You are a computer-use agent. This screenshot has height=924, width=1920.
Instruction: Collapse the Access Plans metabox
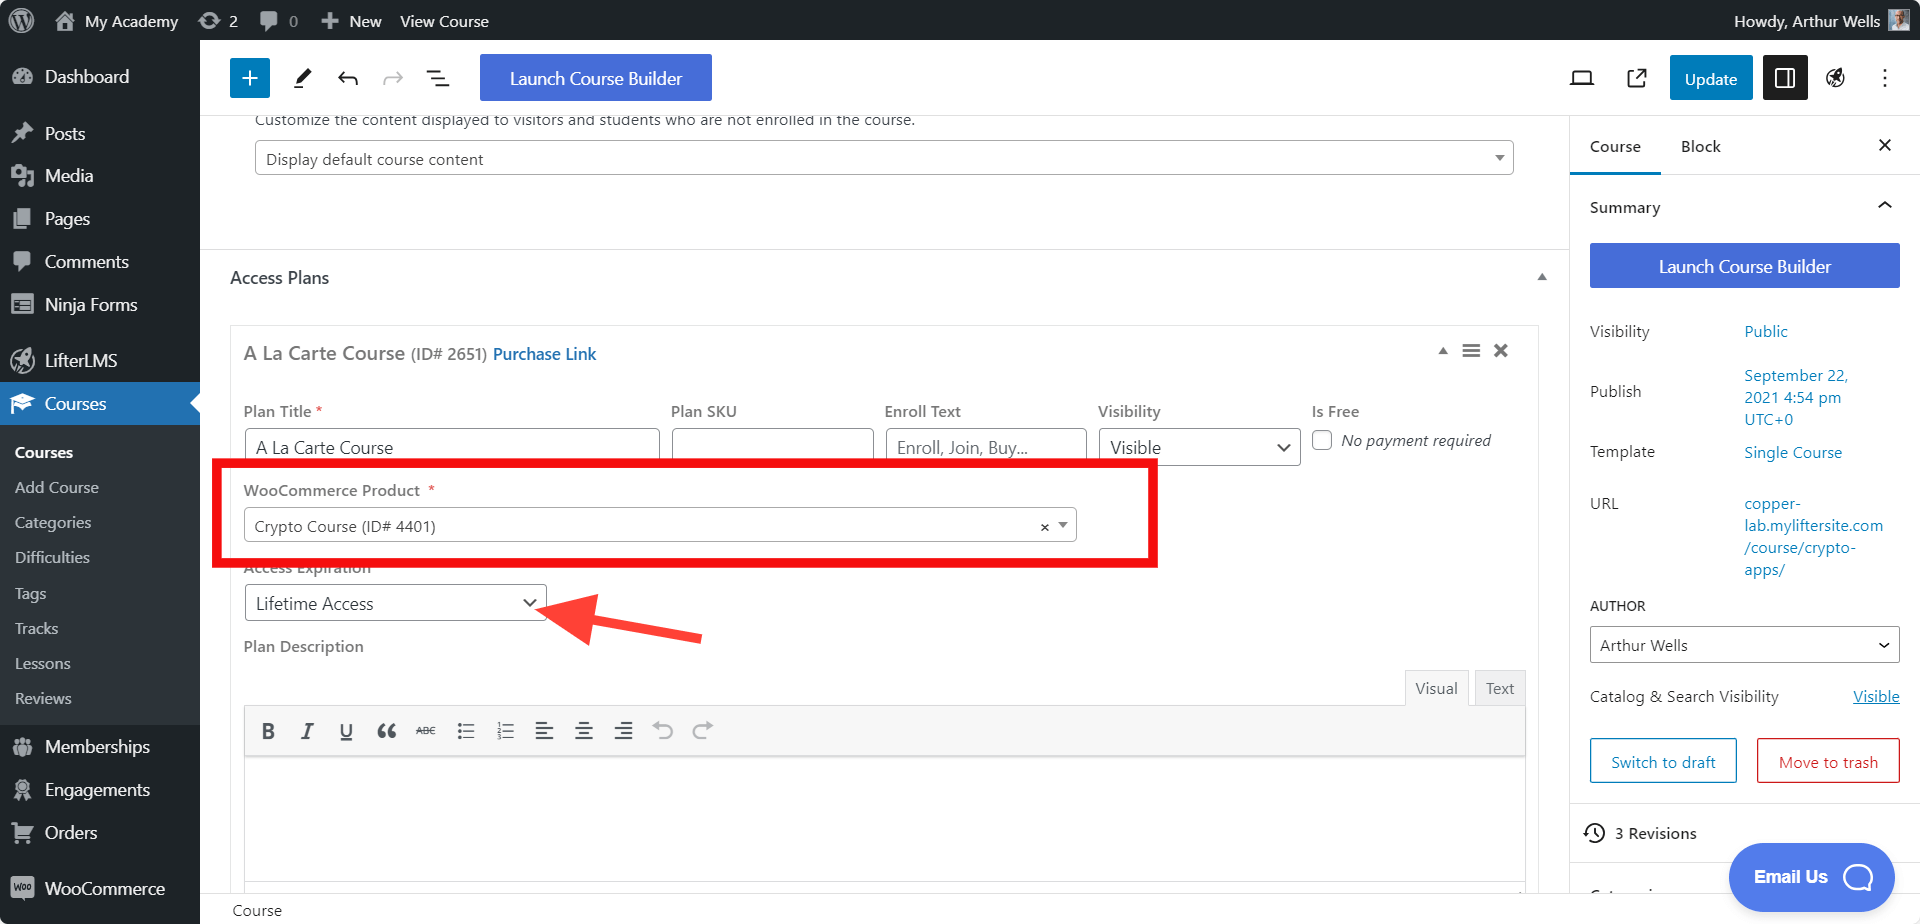coord(1542,278)
